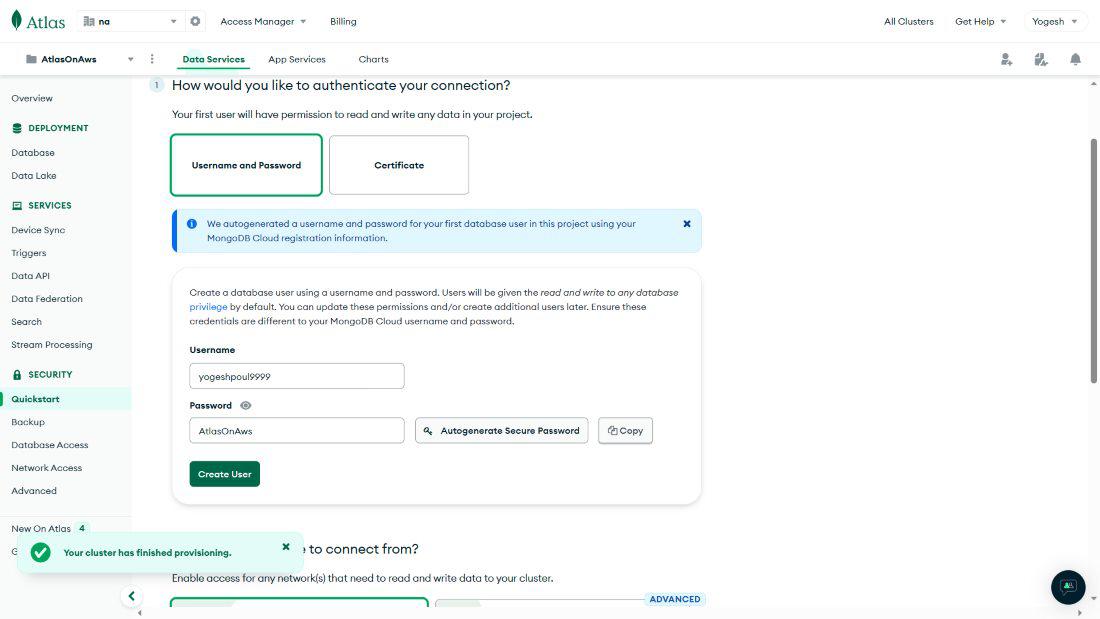Screen dimensions: 1100x619
Task: Click the invite user icon
Action: [x=1006, y=60]
